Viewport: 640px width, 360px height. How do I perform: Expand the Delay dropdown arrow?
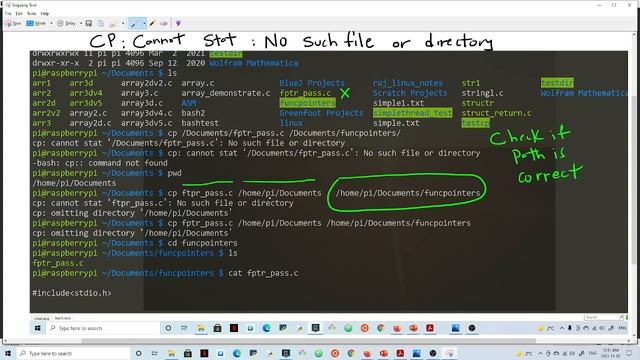(x=81, y=24)
